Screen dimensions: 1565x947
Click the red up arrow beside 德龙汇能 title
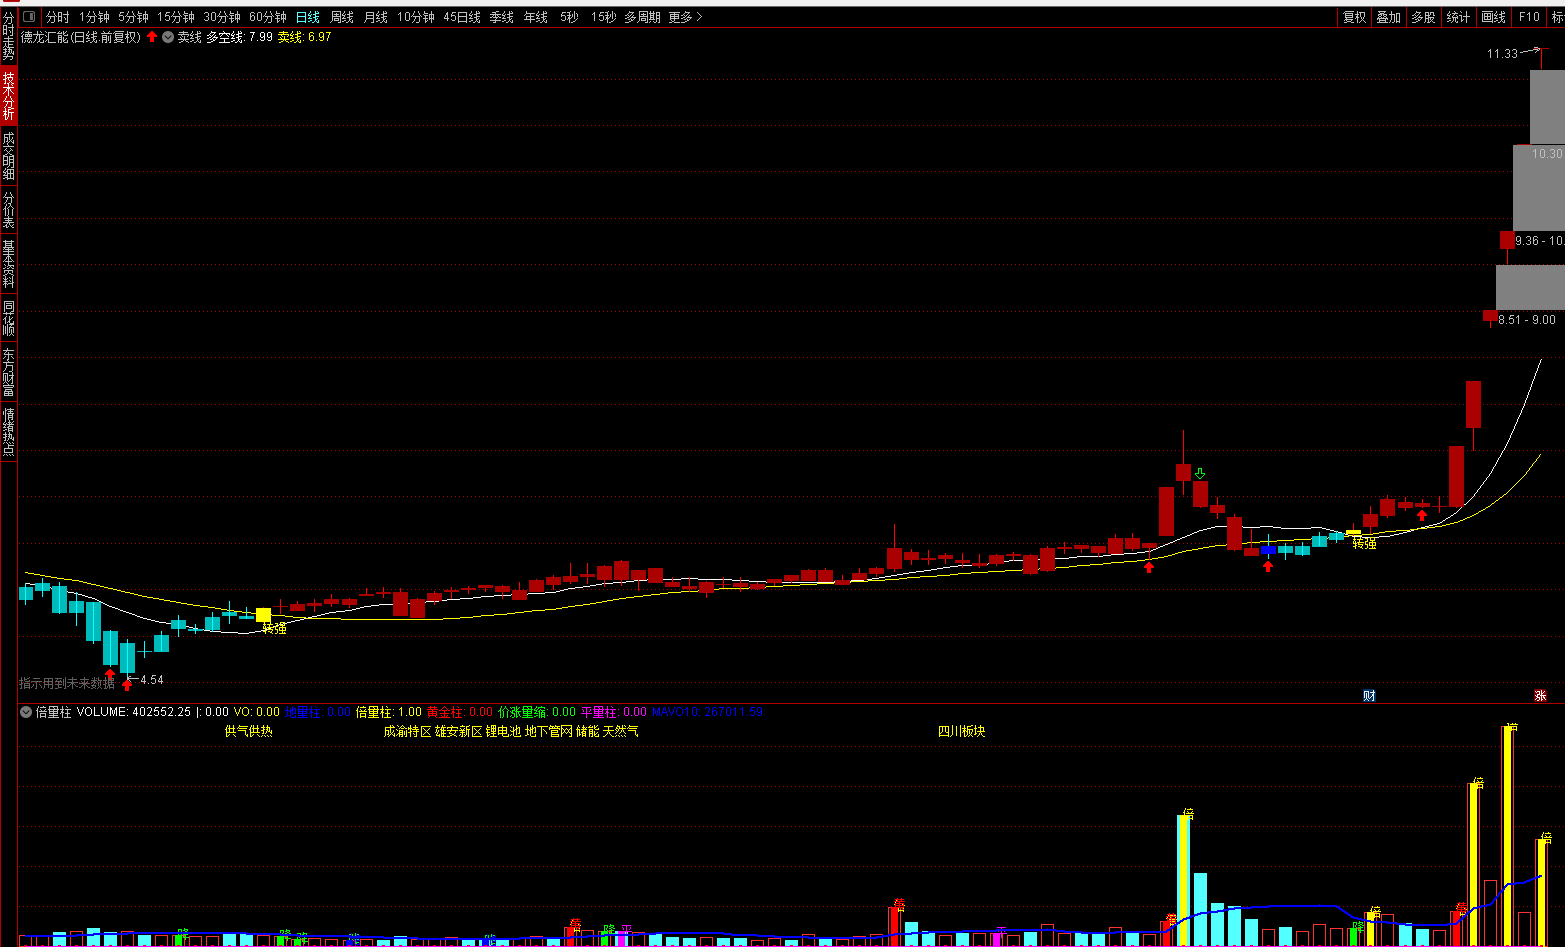152,37
